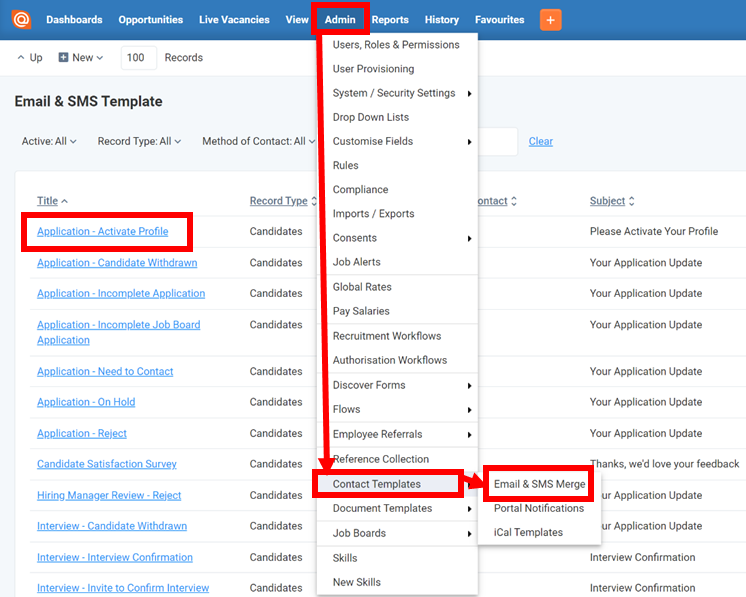Expand Flows submenu
Viewport: 746px width, 597px height.
[x=469, y=410]
